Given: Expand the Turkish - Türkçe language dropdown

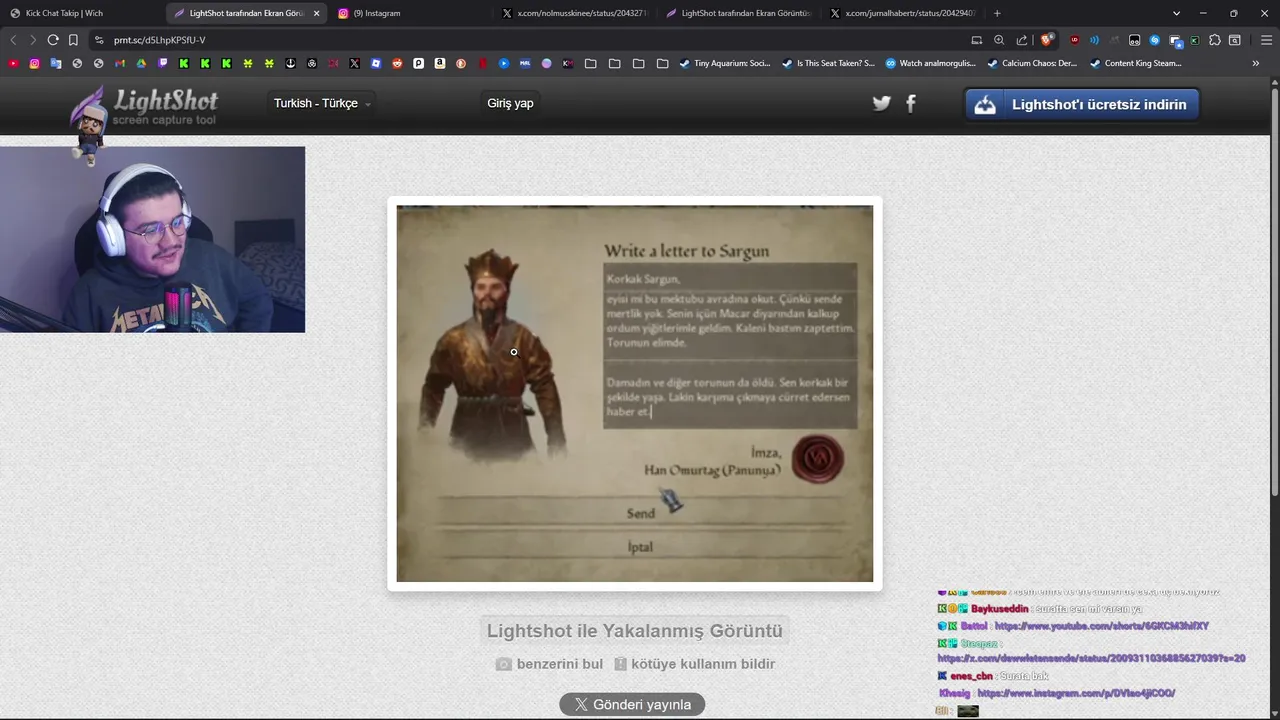Looking at the screenshot, I should point(322,103).
